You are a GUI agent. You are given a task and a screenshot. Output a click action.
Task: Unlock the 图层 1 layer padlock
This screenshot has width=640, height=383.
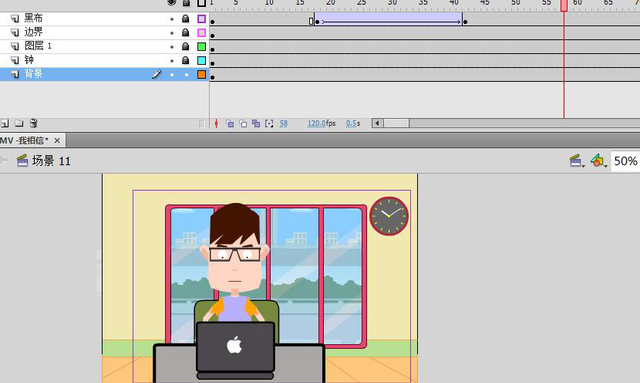pyautogui.click(x=185, y=46)
